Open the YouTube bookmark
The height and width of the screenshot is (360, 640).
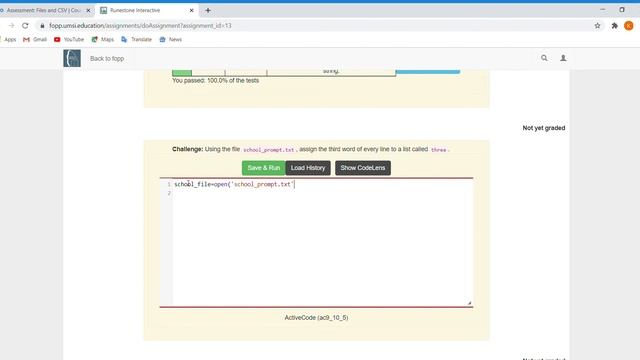click(69, 40)
